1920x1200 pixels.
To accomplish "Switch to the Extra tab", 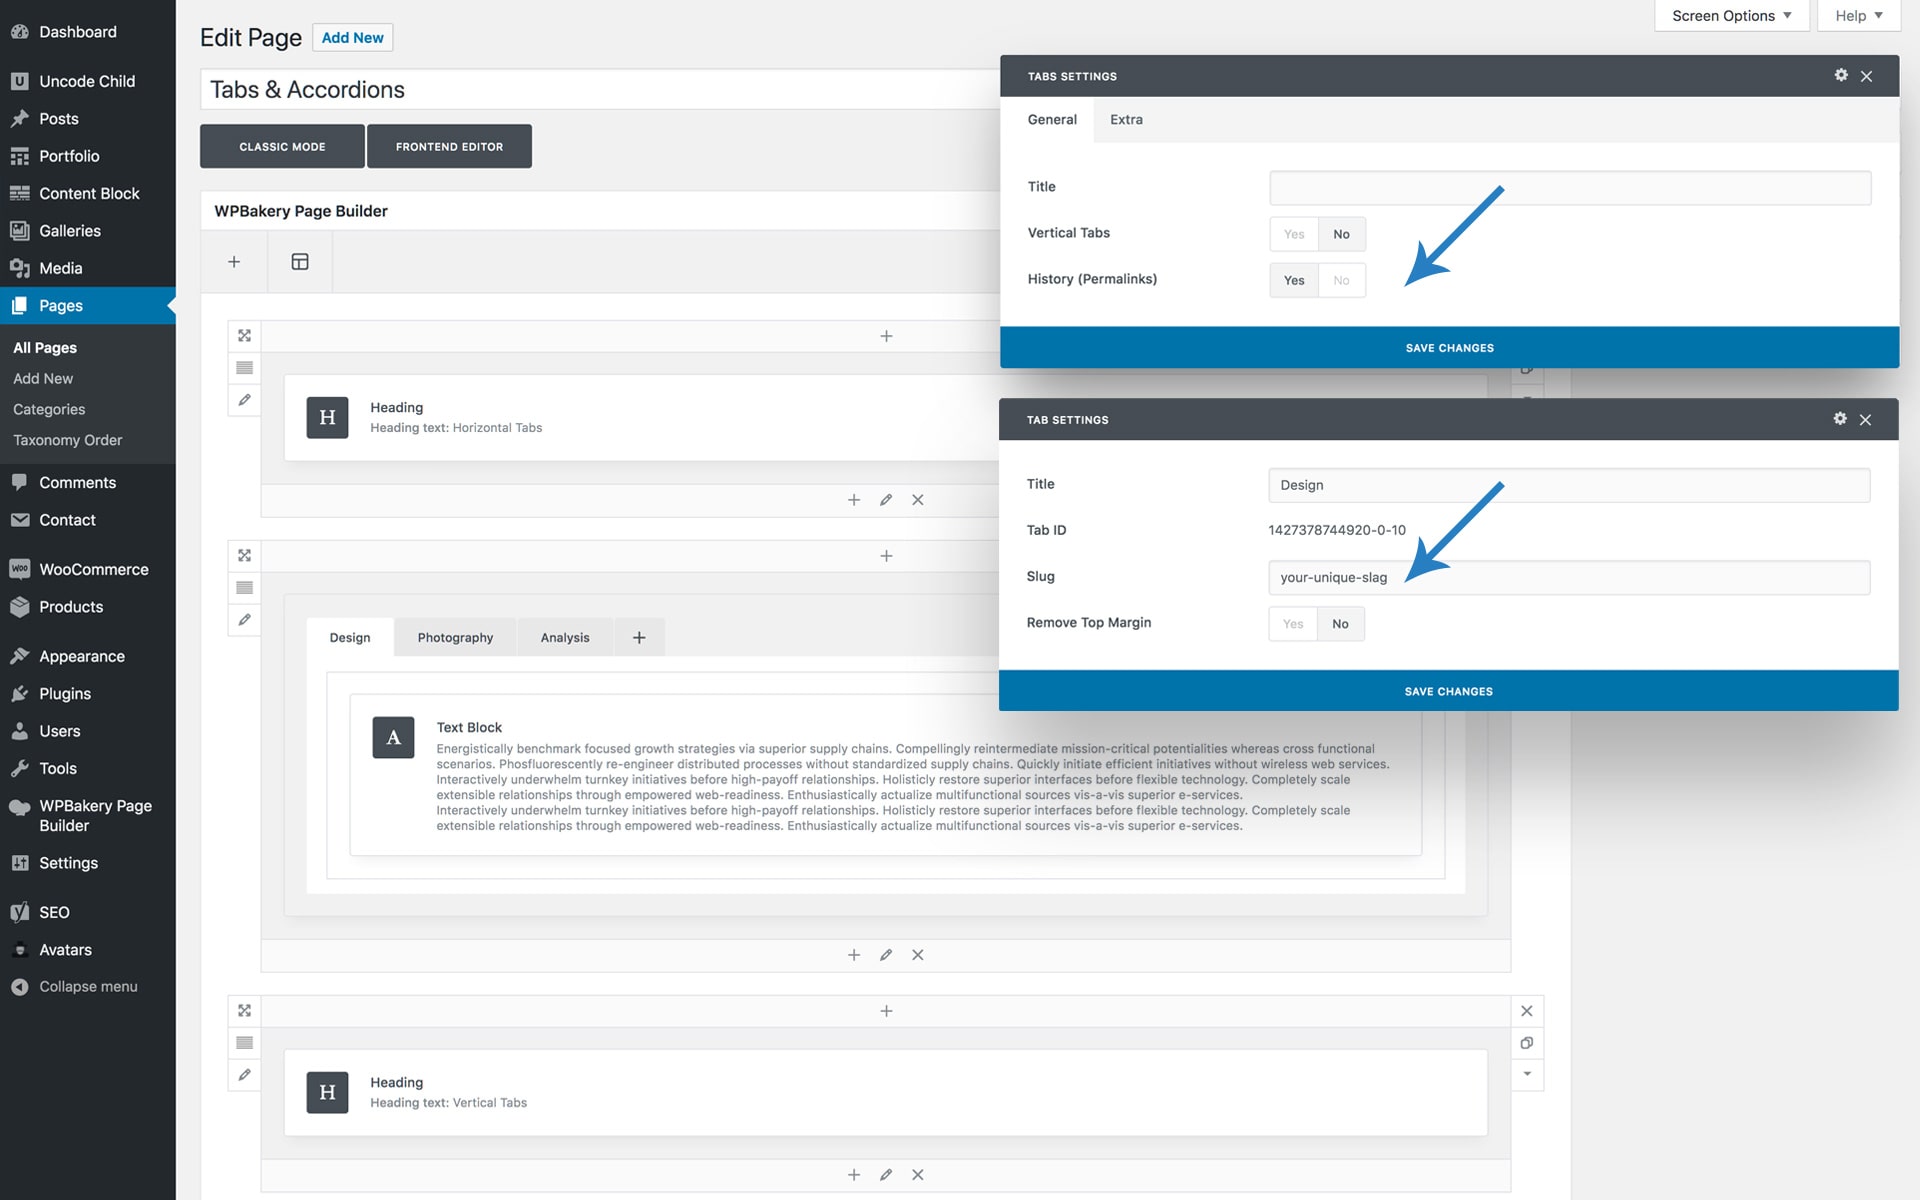I will tap(1126, 119).
